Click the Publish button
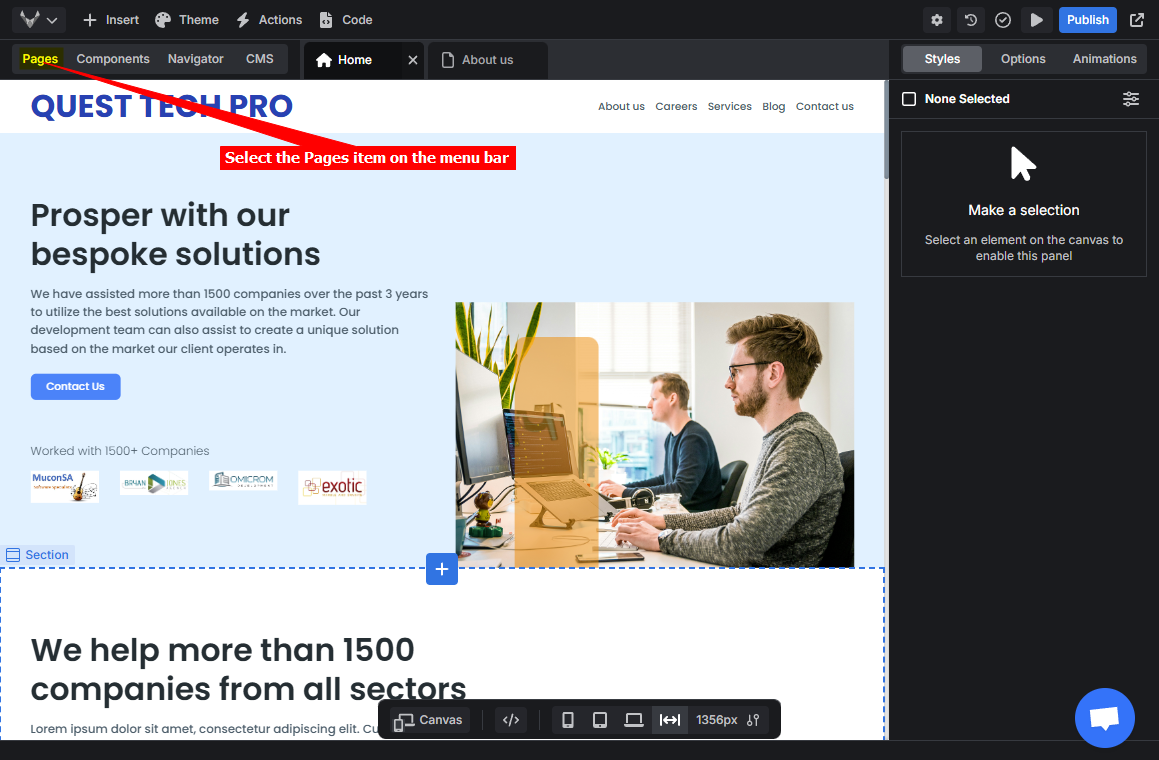 (1087, 20)
